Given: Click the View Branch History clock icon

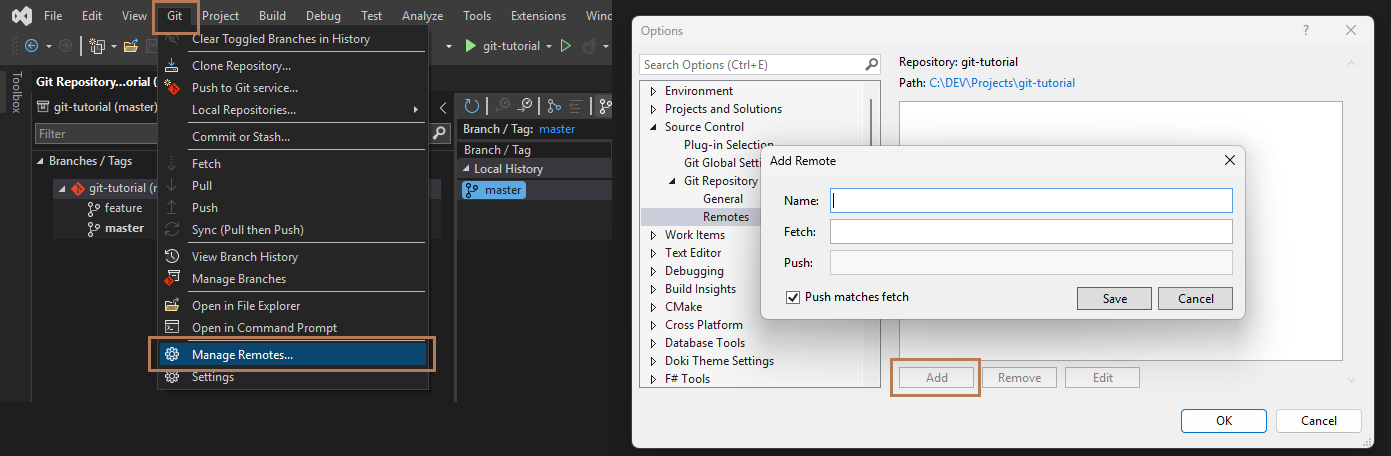Looking at the screenshot, I should [172, 257].
